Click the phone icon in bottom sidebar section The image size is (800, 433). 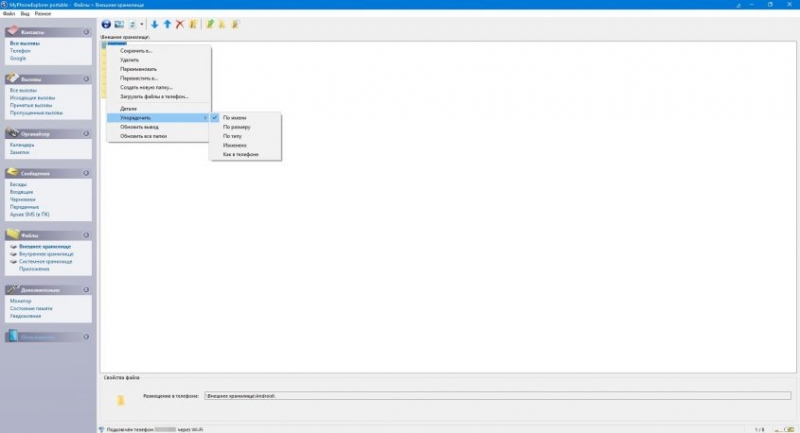(13, 336)
